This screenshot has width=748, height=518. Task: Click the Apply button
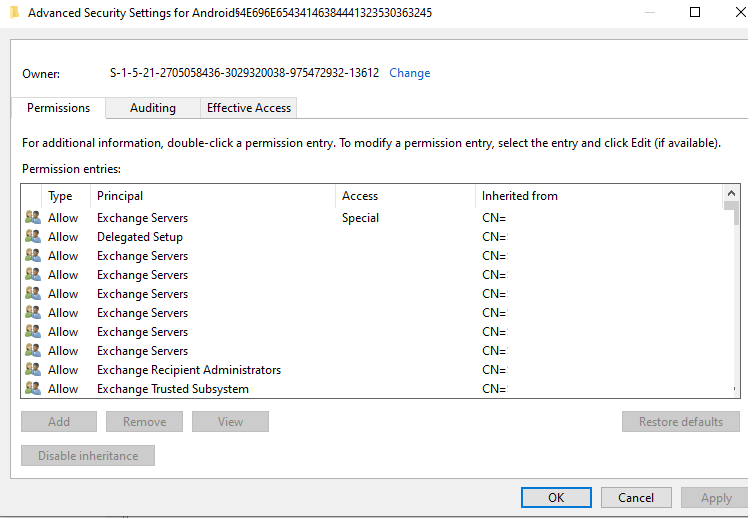coord(716,497)
